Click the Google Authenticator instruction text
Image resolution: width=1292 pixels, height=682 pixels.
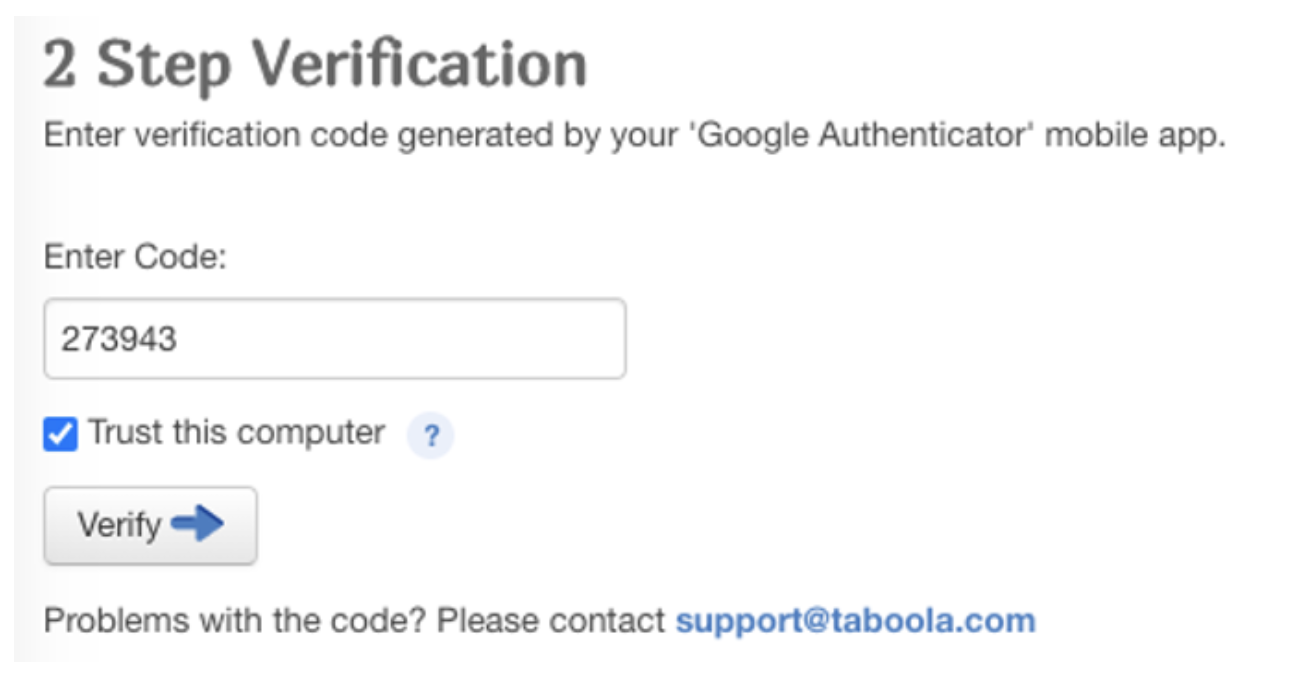pos(635,136)
